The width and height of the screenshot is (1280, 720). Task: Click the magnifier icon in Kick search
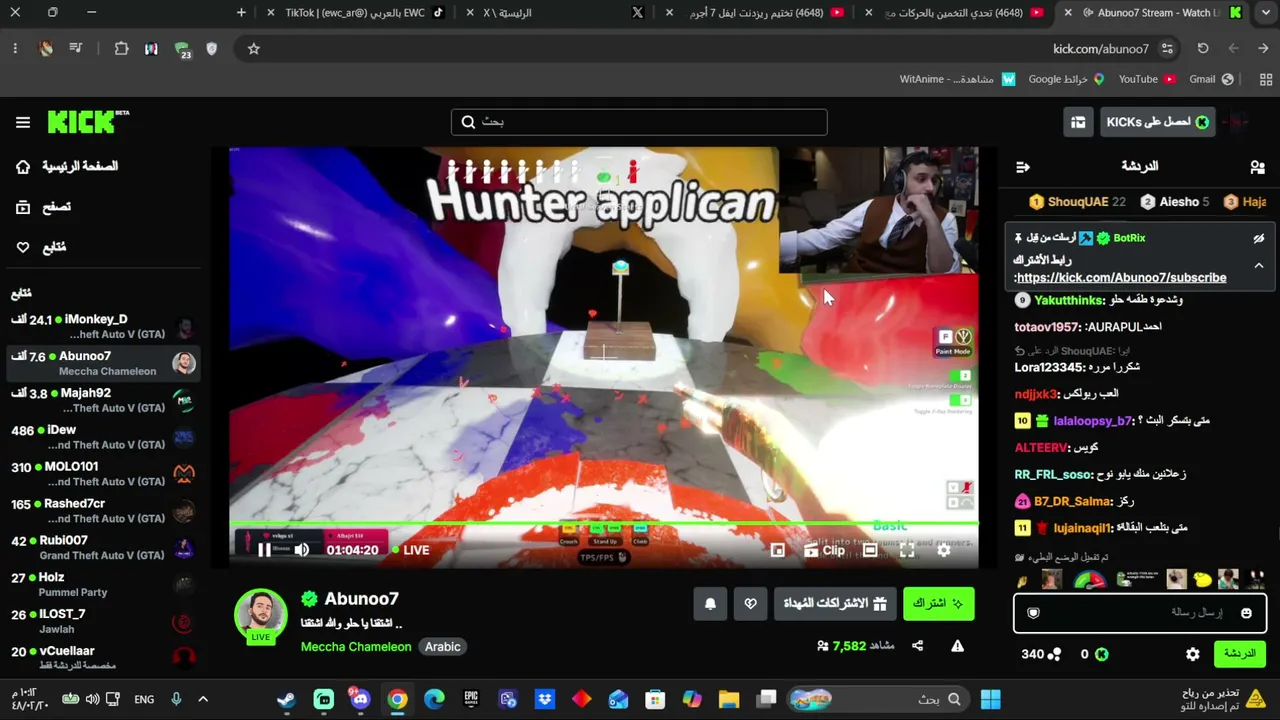coord(468,122)
